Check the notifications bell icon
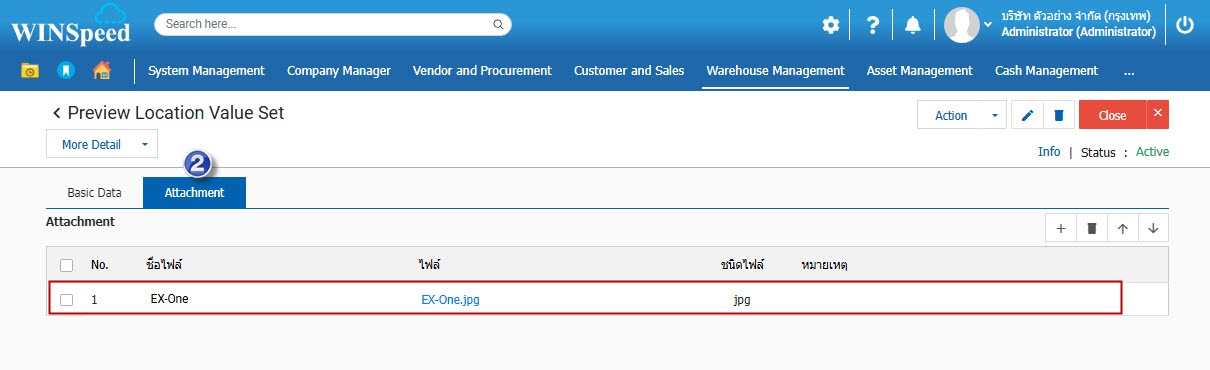 (912, 25)
